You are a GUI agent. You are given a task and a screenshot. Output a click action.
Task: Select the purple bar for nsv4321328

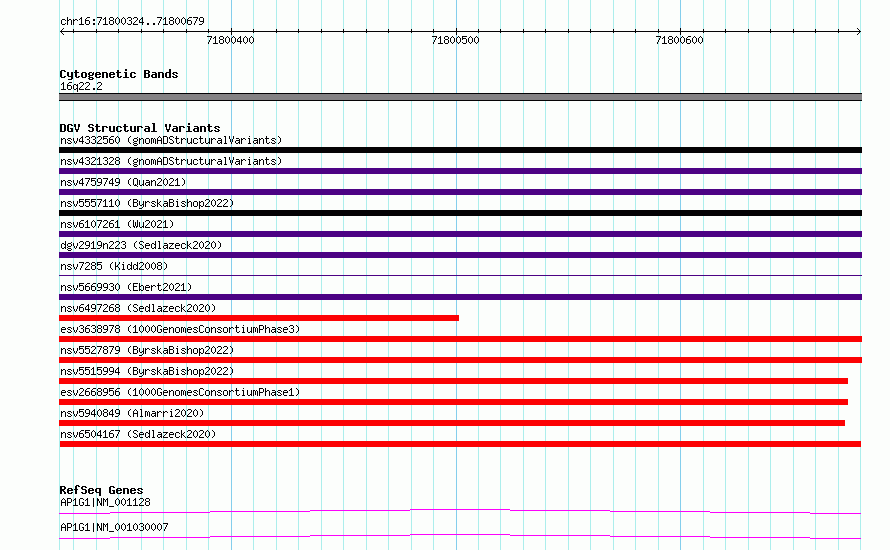tap(460, 171)
